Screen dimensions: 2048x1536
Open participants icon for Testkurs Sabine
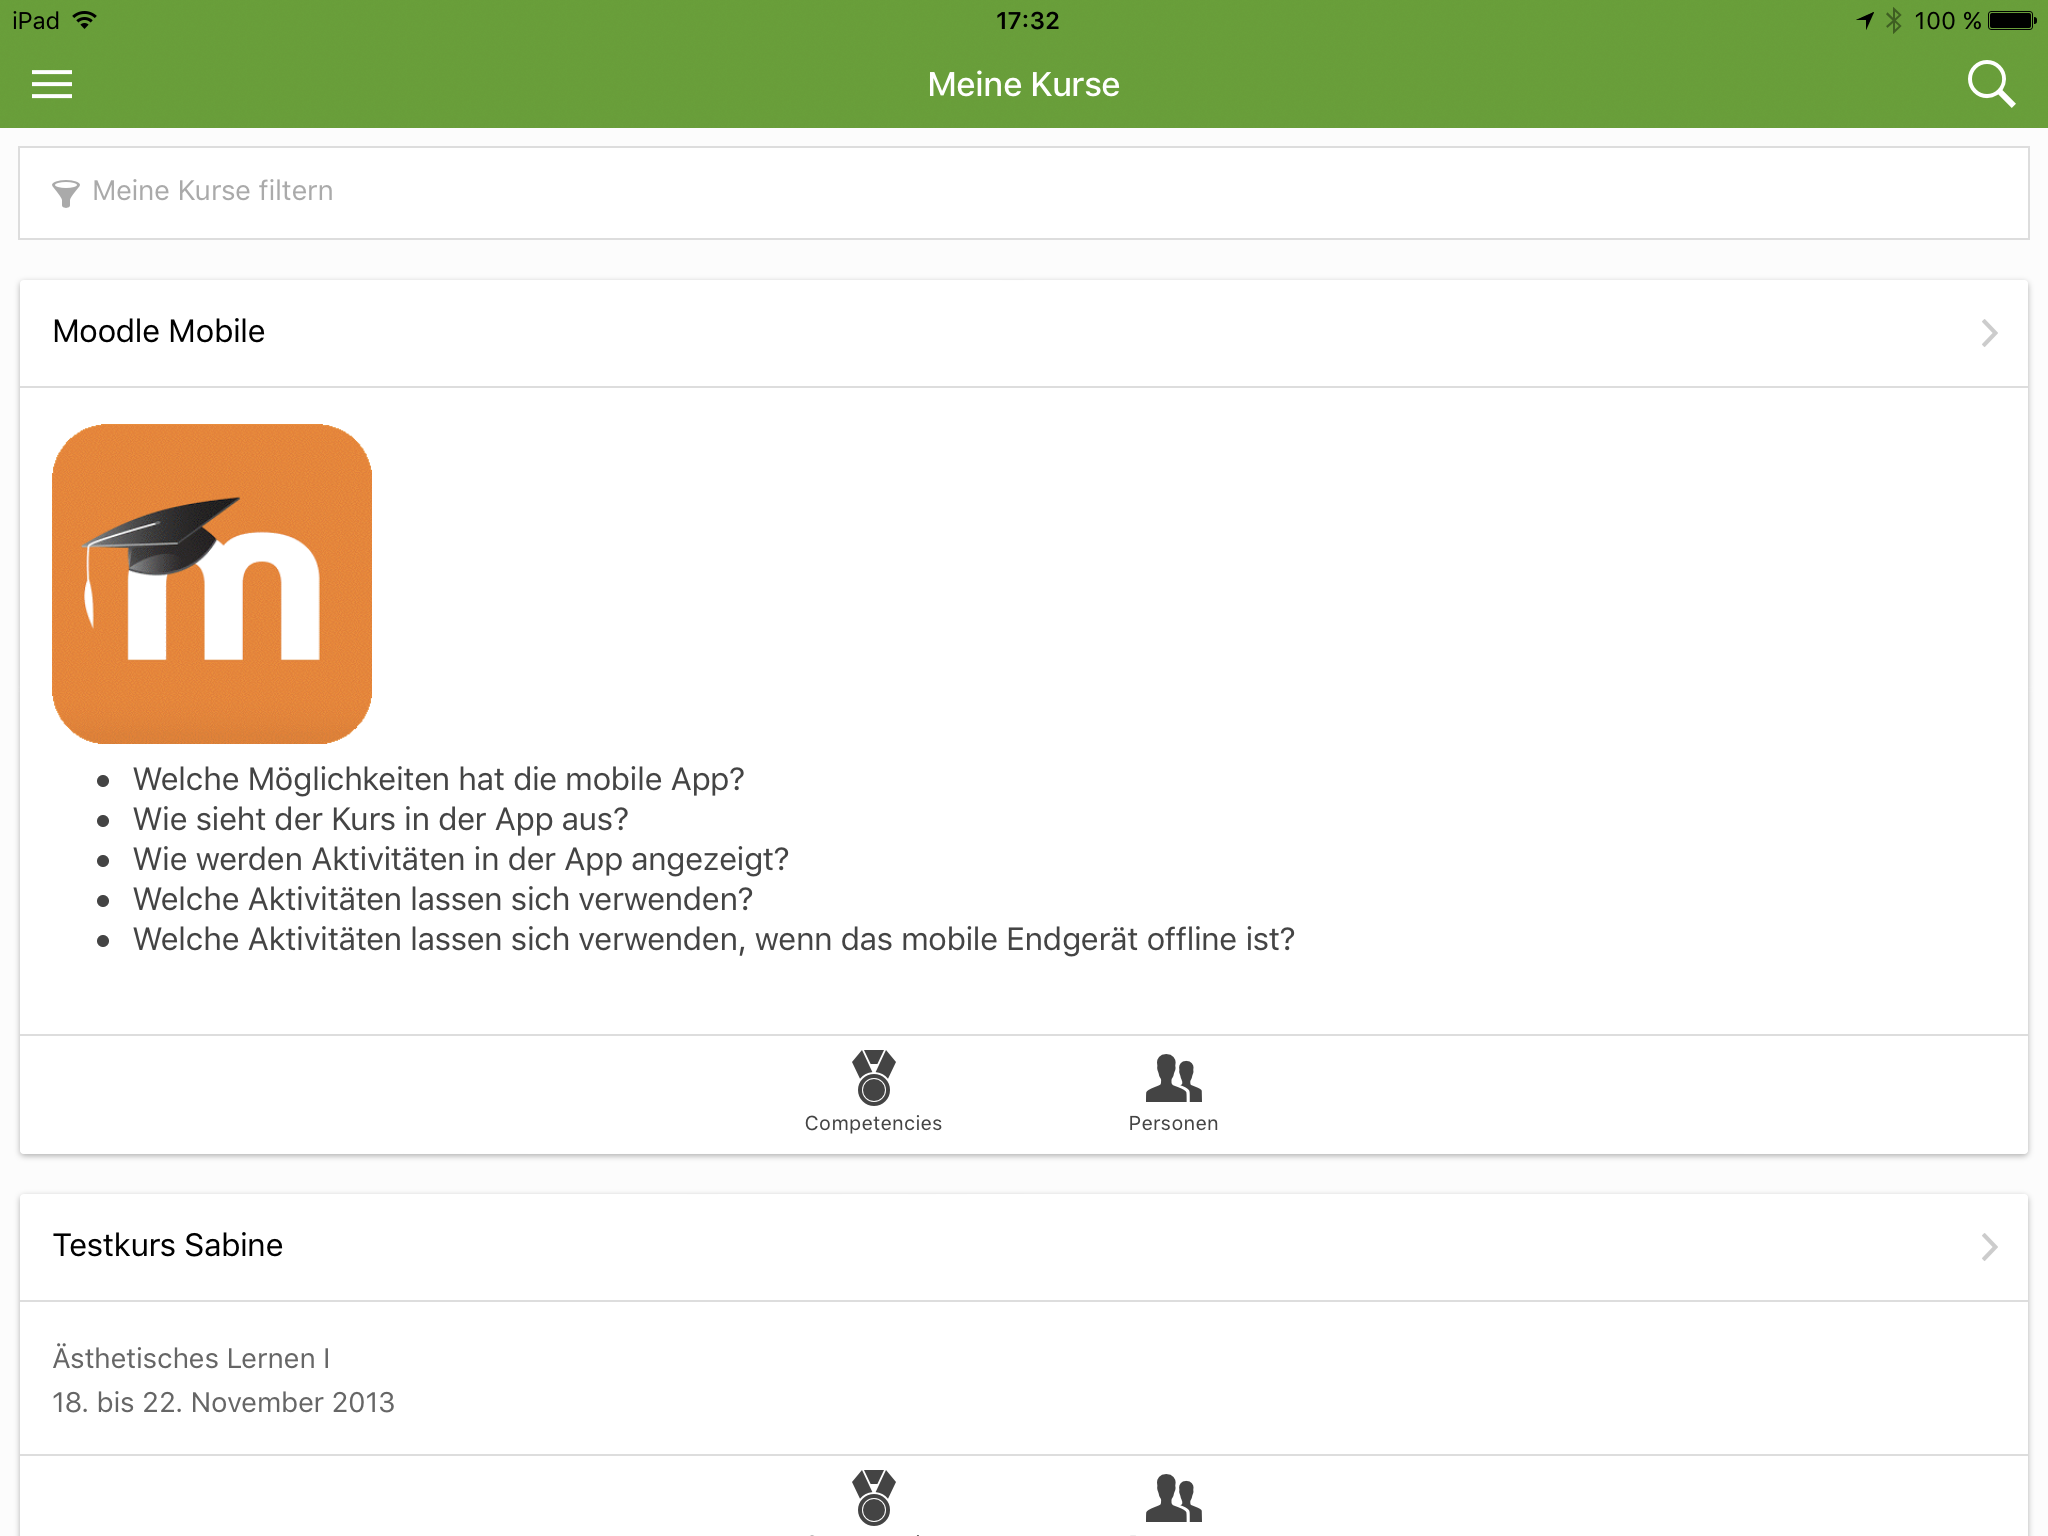[x=1174, y=1498]
